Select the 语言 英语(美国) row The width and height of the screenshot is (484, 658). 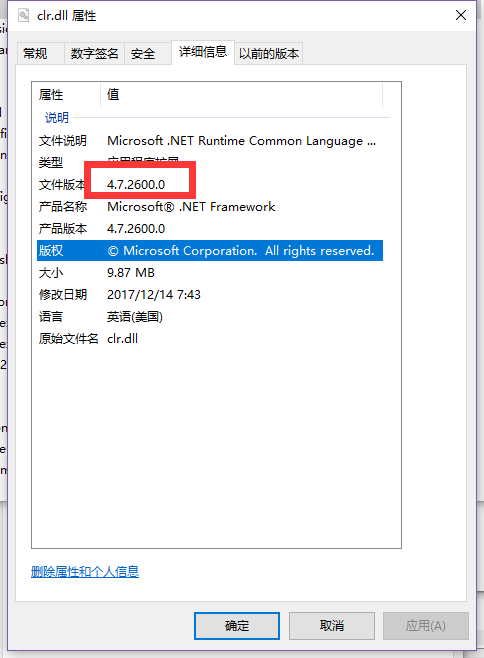point(210,316)
